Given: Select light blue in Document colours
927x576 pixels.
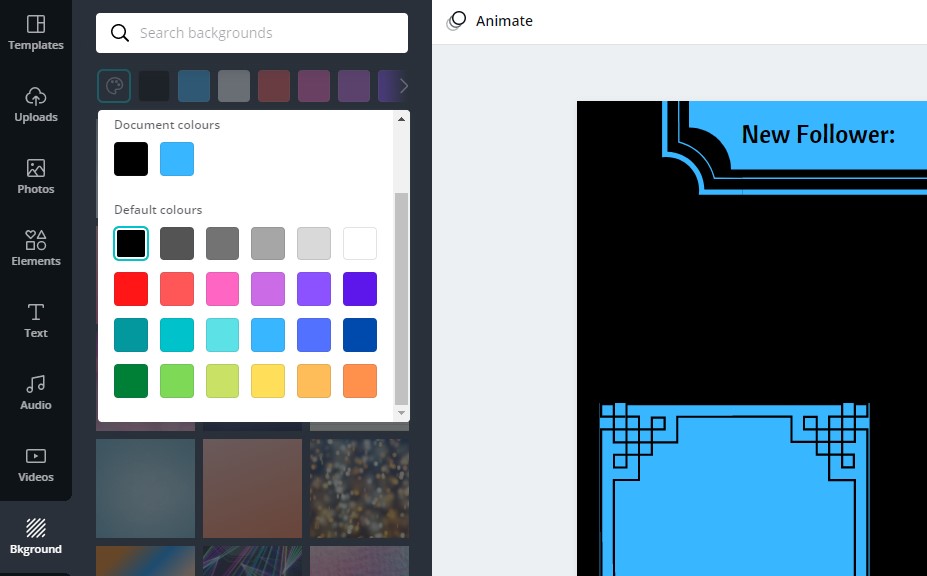Looking at the screenshot, I should point(177,158).
